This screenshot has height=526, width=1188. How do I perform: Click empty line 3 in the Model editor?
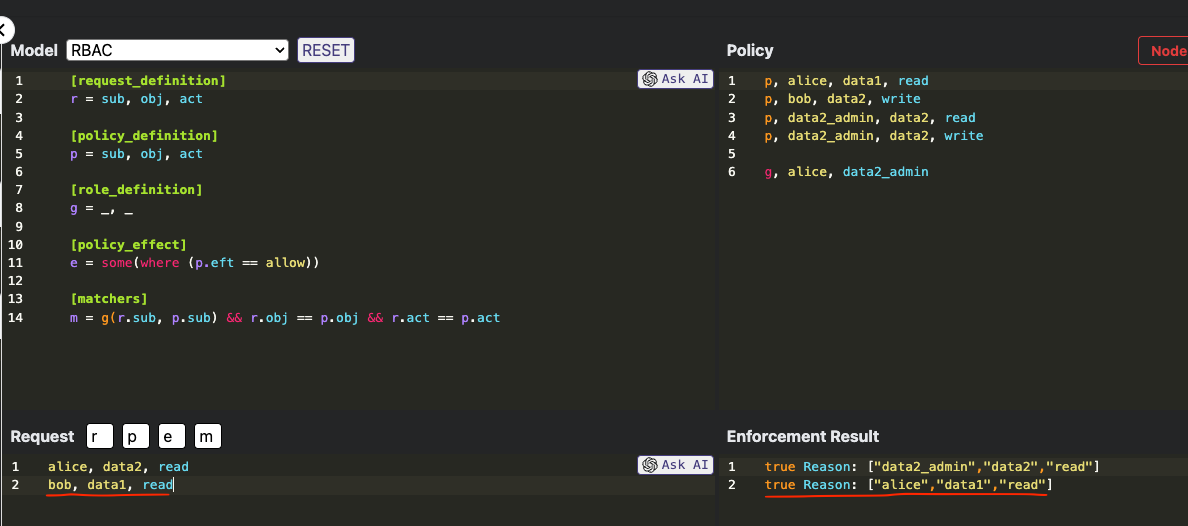360,117
